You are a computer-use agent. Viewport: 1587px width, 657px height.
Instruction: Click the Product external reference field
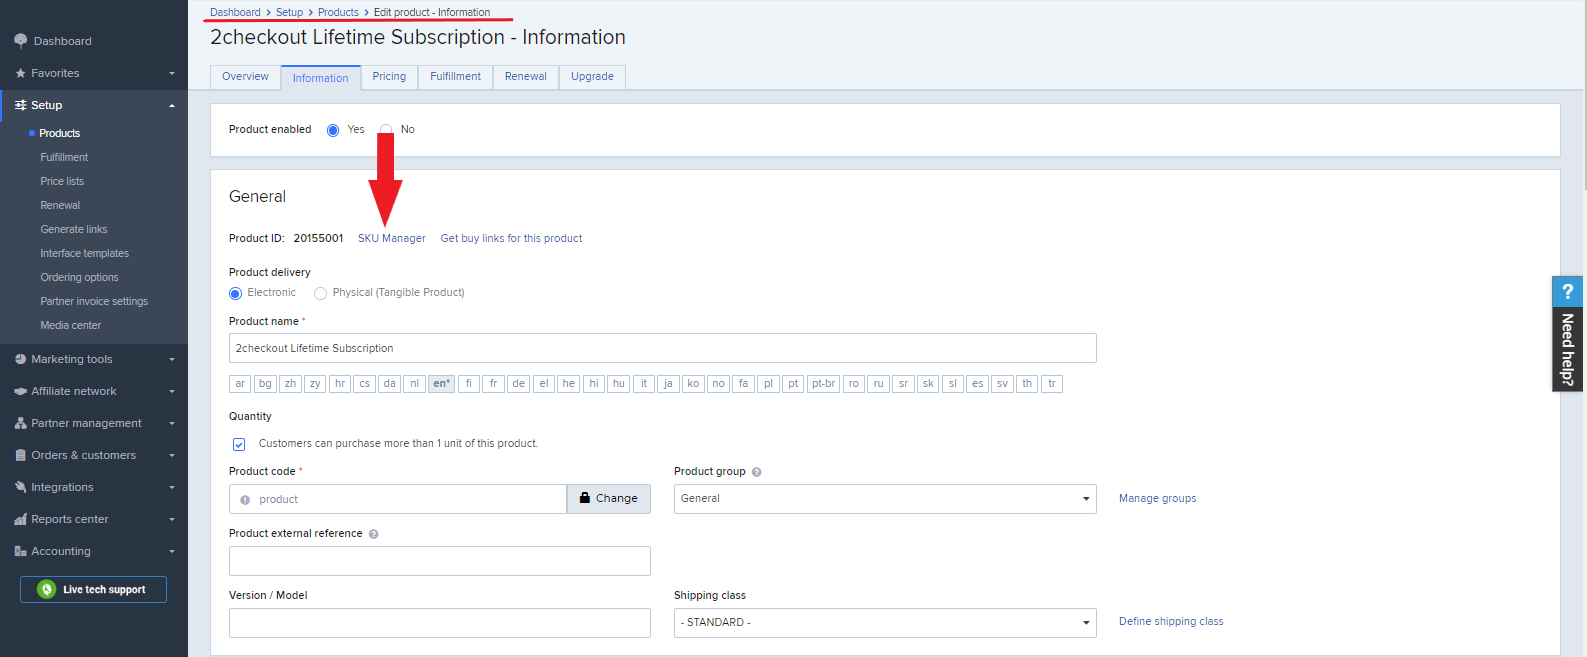pos(440,561)
